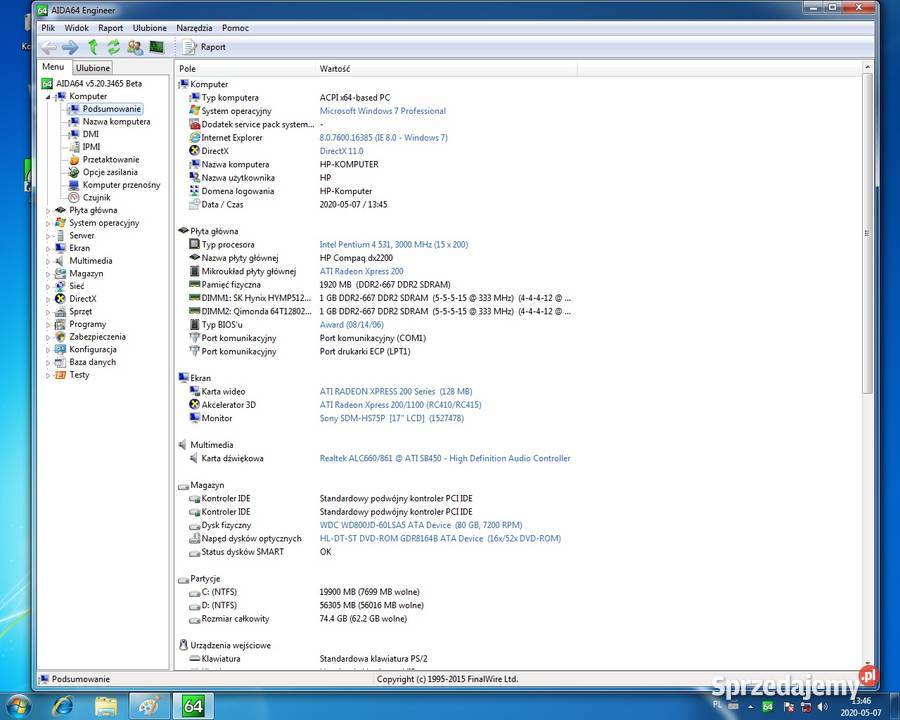The height and width of the screenshot is (720, 900).
Task: Open the Paint taskbar icon
Action: [150, 706]
